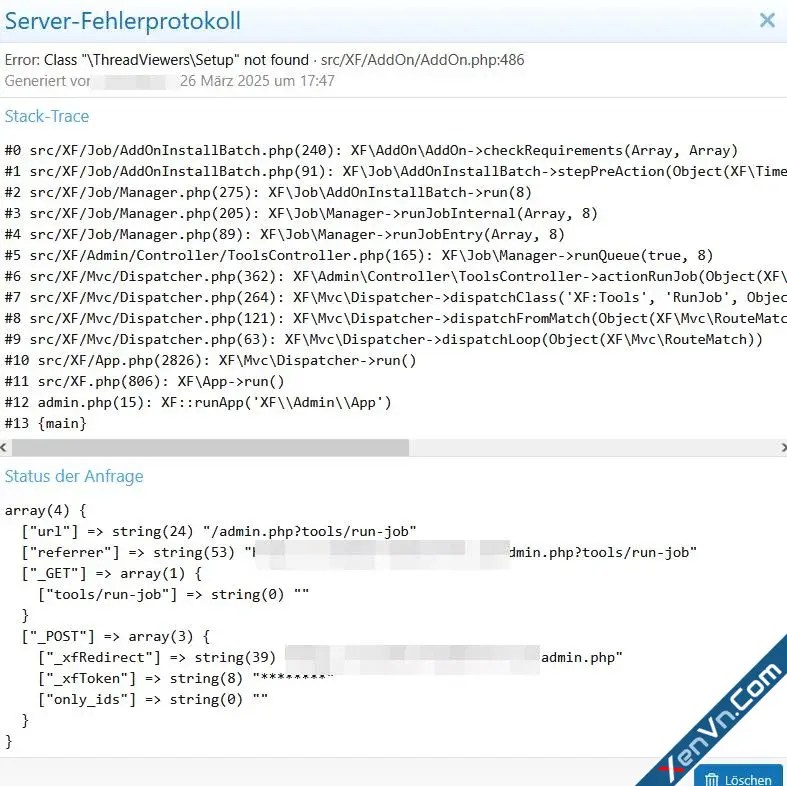Click the ["_POST"] => array(3) line
This screenshot has width=787, height=786.
115,637
